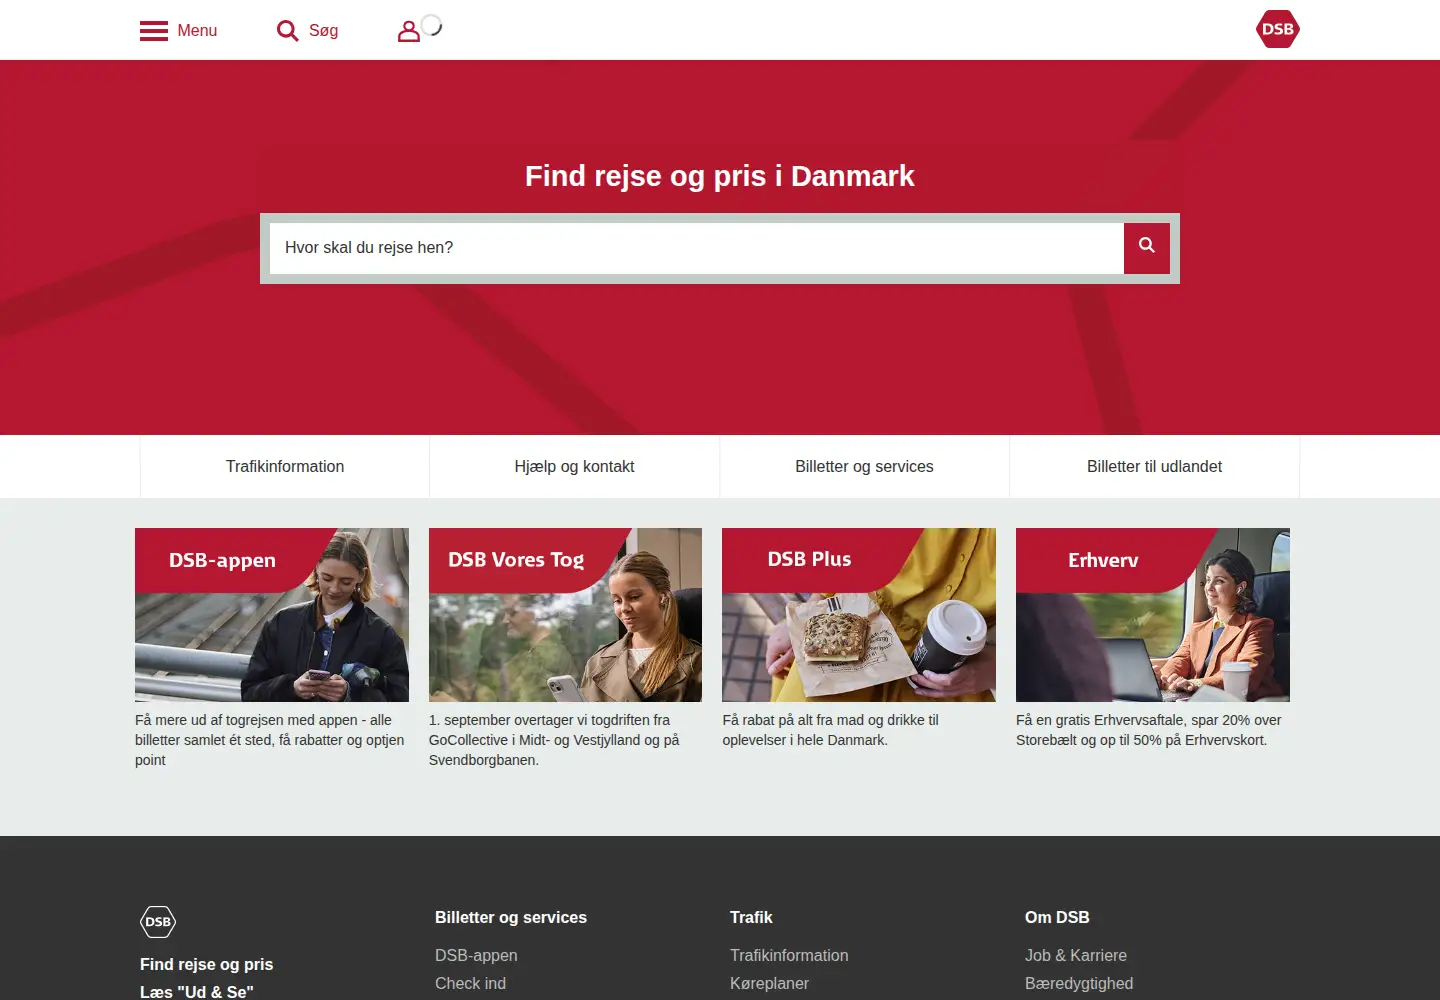Click the white DSB logo in footer
The height and width of the screenshot is (1000, 1440).
(158, 922)
